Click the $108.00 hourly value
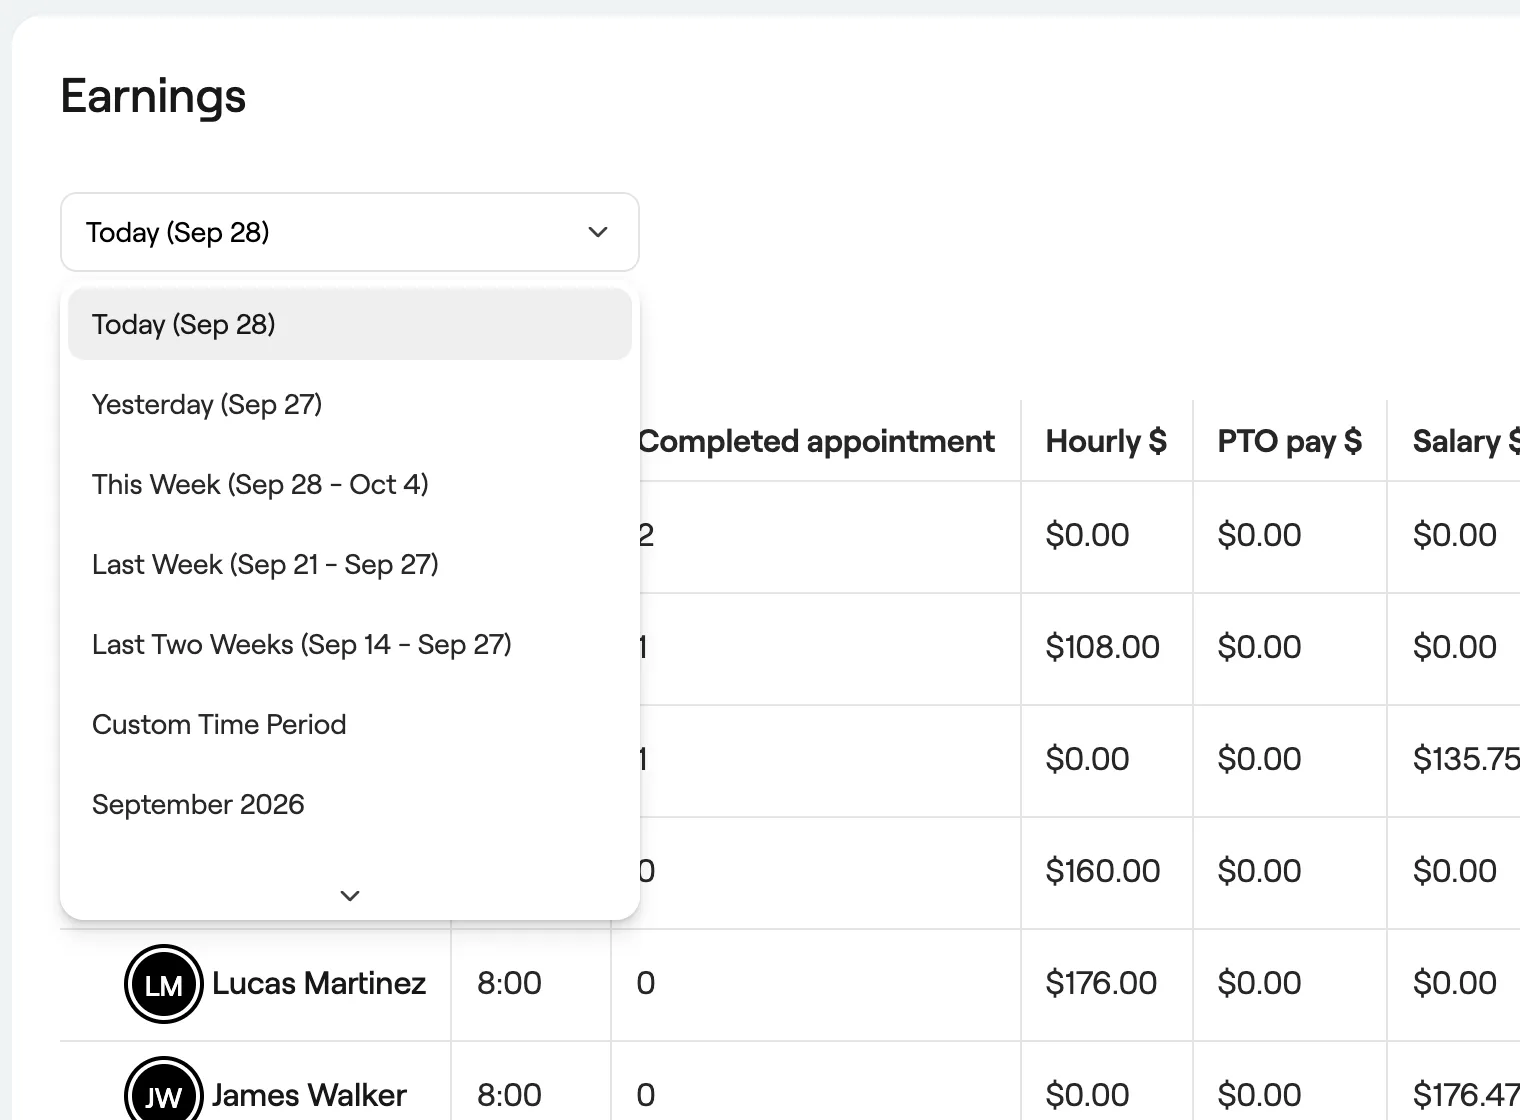 click(1103, 647)
